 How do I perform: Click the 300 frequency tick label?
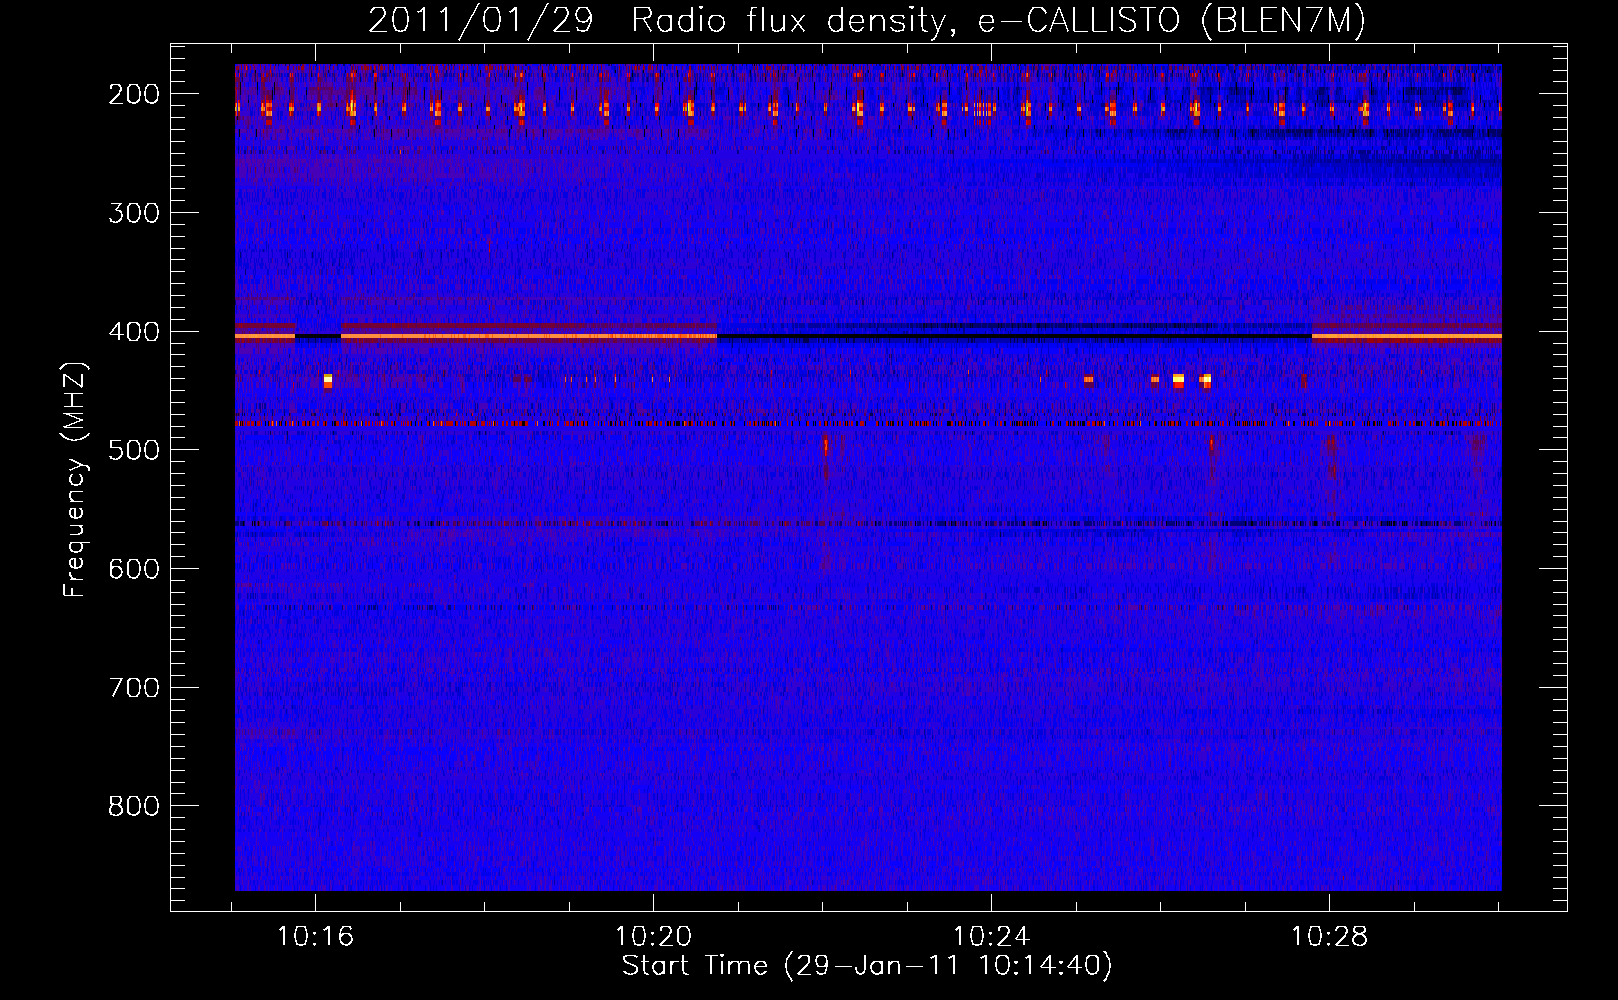134,213
